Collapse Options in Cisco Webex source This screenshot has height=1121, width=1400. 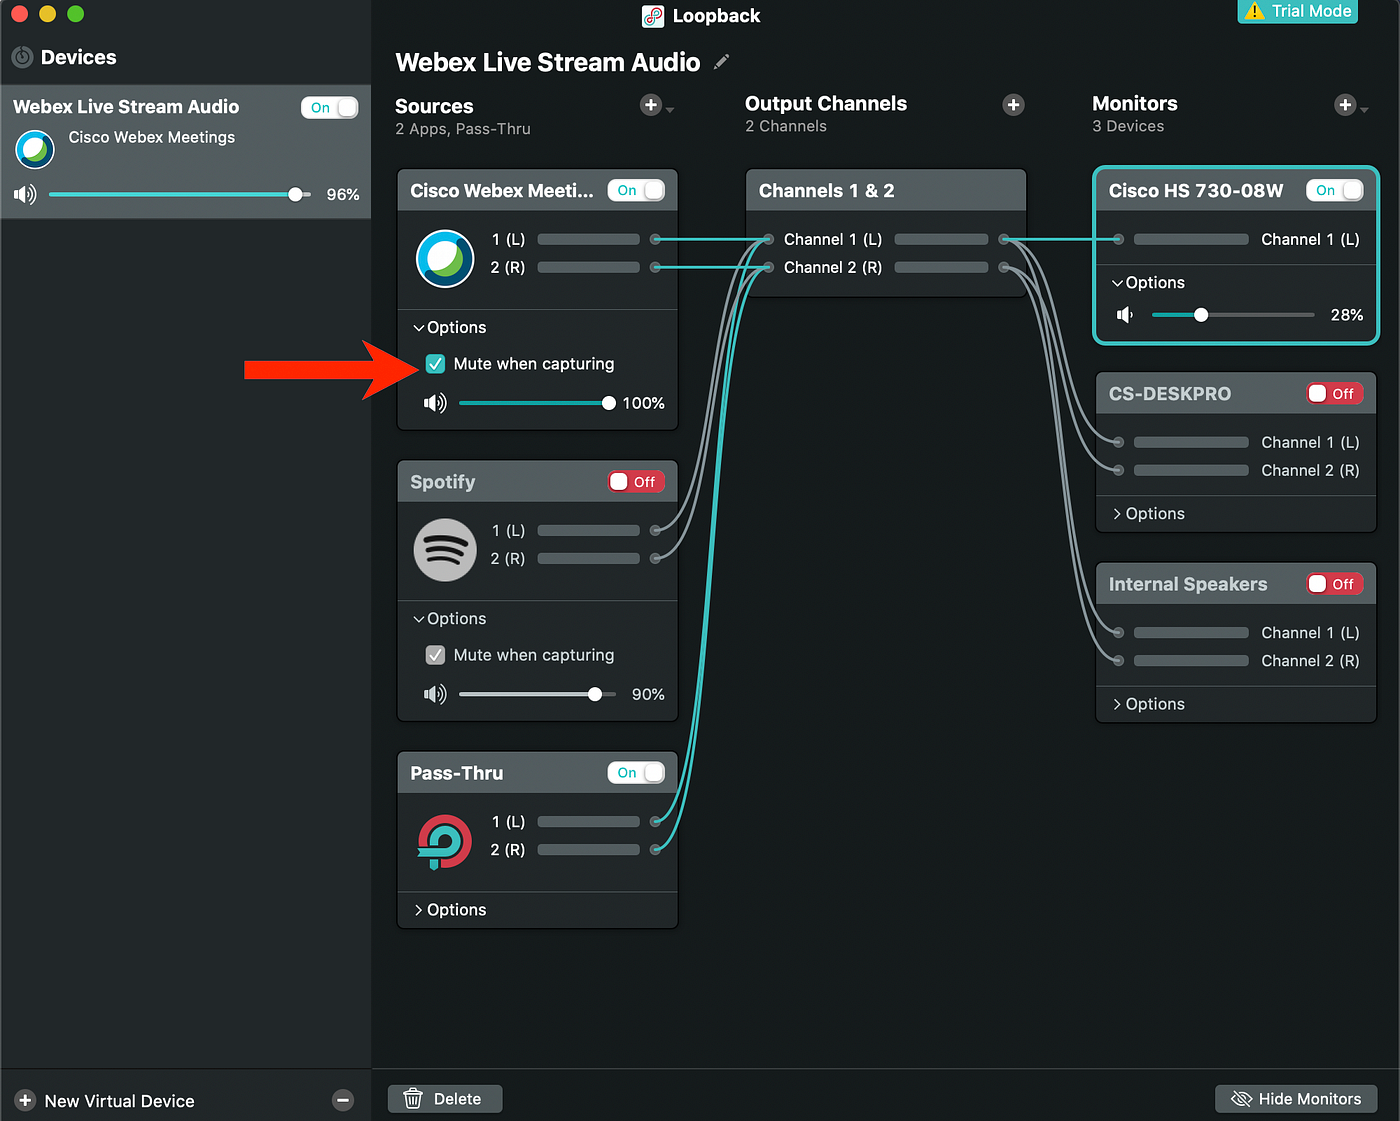(449, 327)
